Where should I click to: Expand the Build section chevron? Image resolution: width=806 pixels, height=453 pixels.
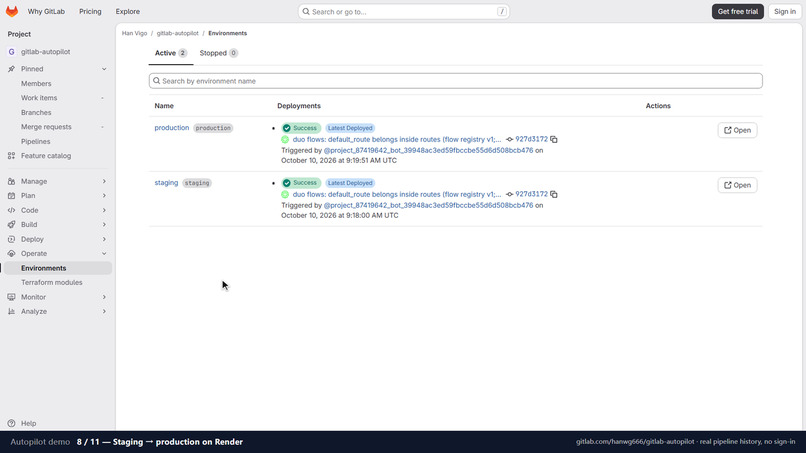[104, 225]
